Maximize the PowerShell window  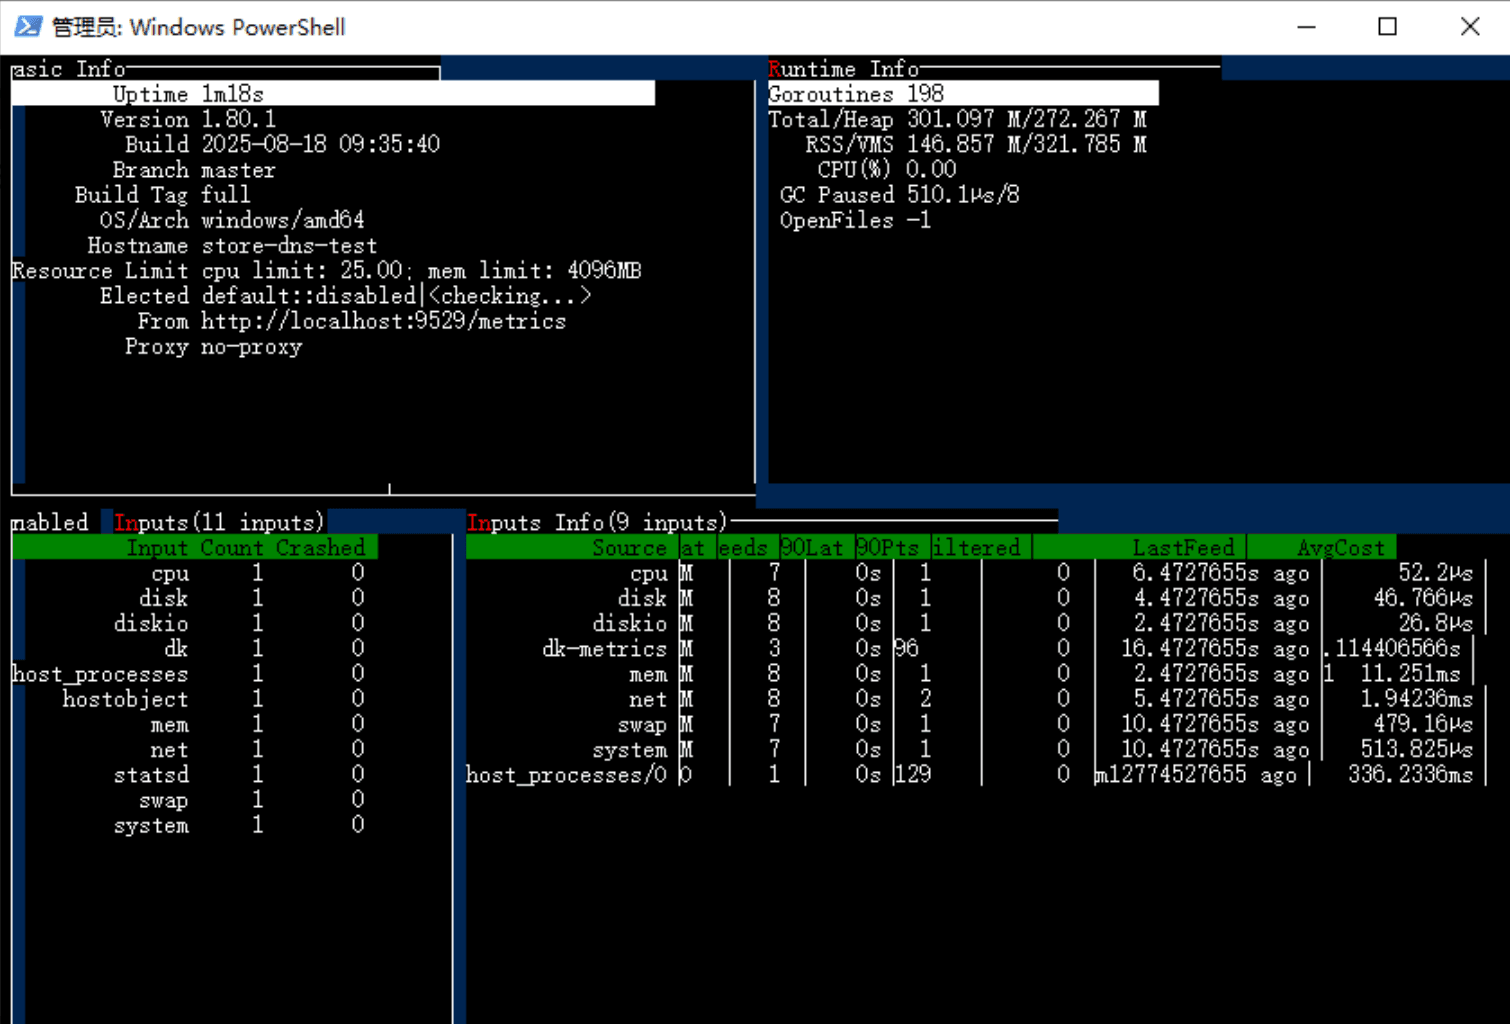coord(1387,27)
